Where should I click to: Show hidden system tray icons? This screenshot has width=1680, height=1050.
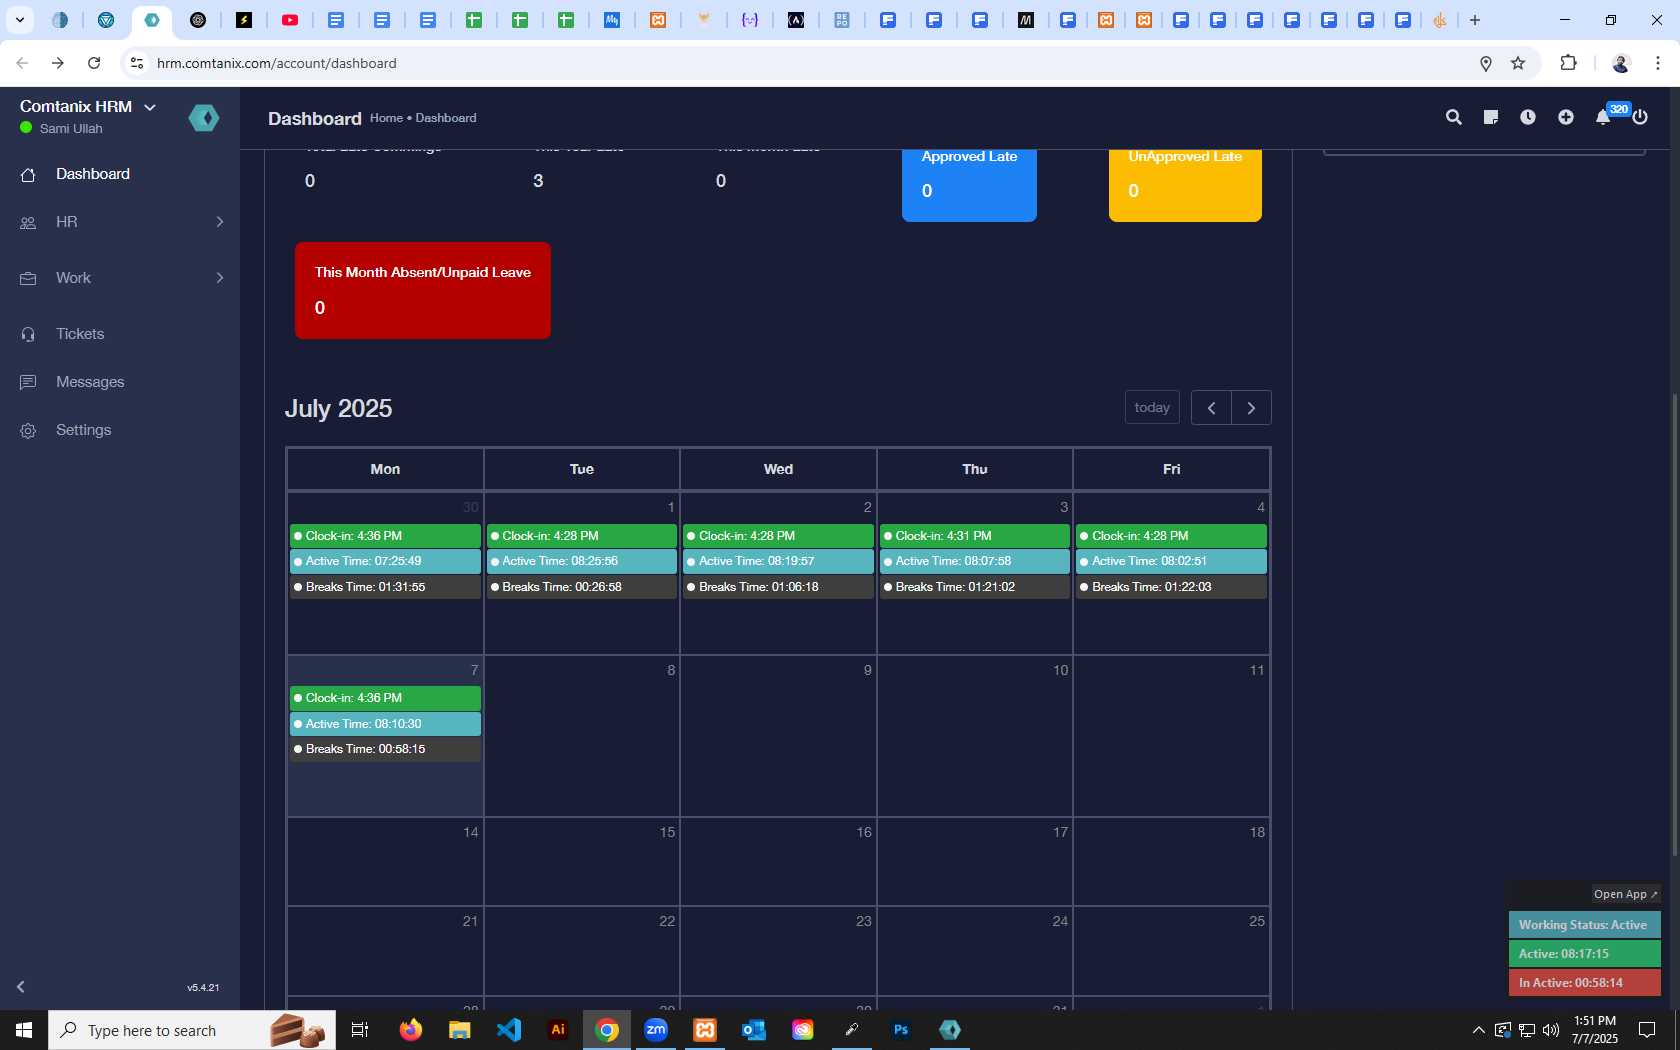pos(1478,1030)
